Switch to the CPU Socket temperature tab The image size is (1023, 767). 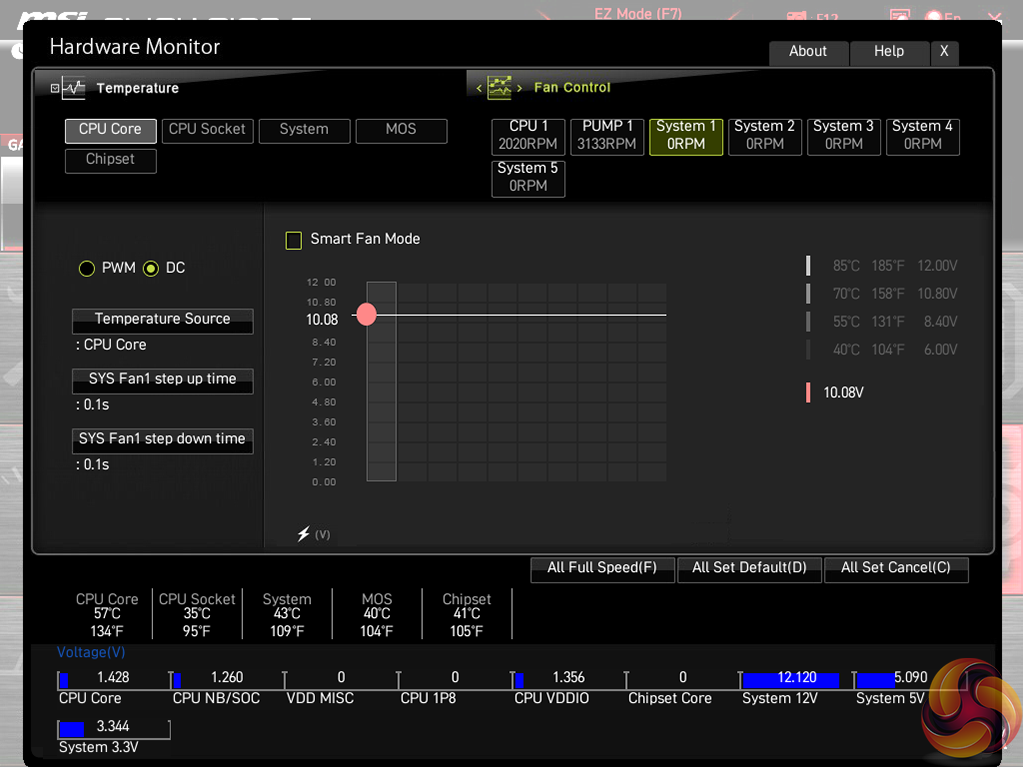pos(207,130)
